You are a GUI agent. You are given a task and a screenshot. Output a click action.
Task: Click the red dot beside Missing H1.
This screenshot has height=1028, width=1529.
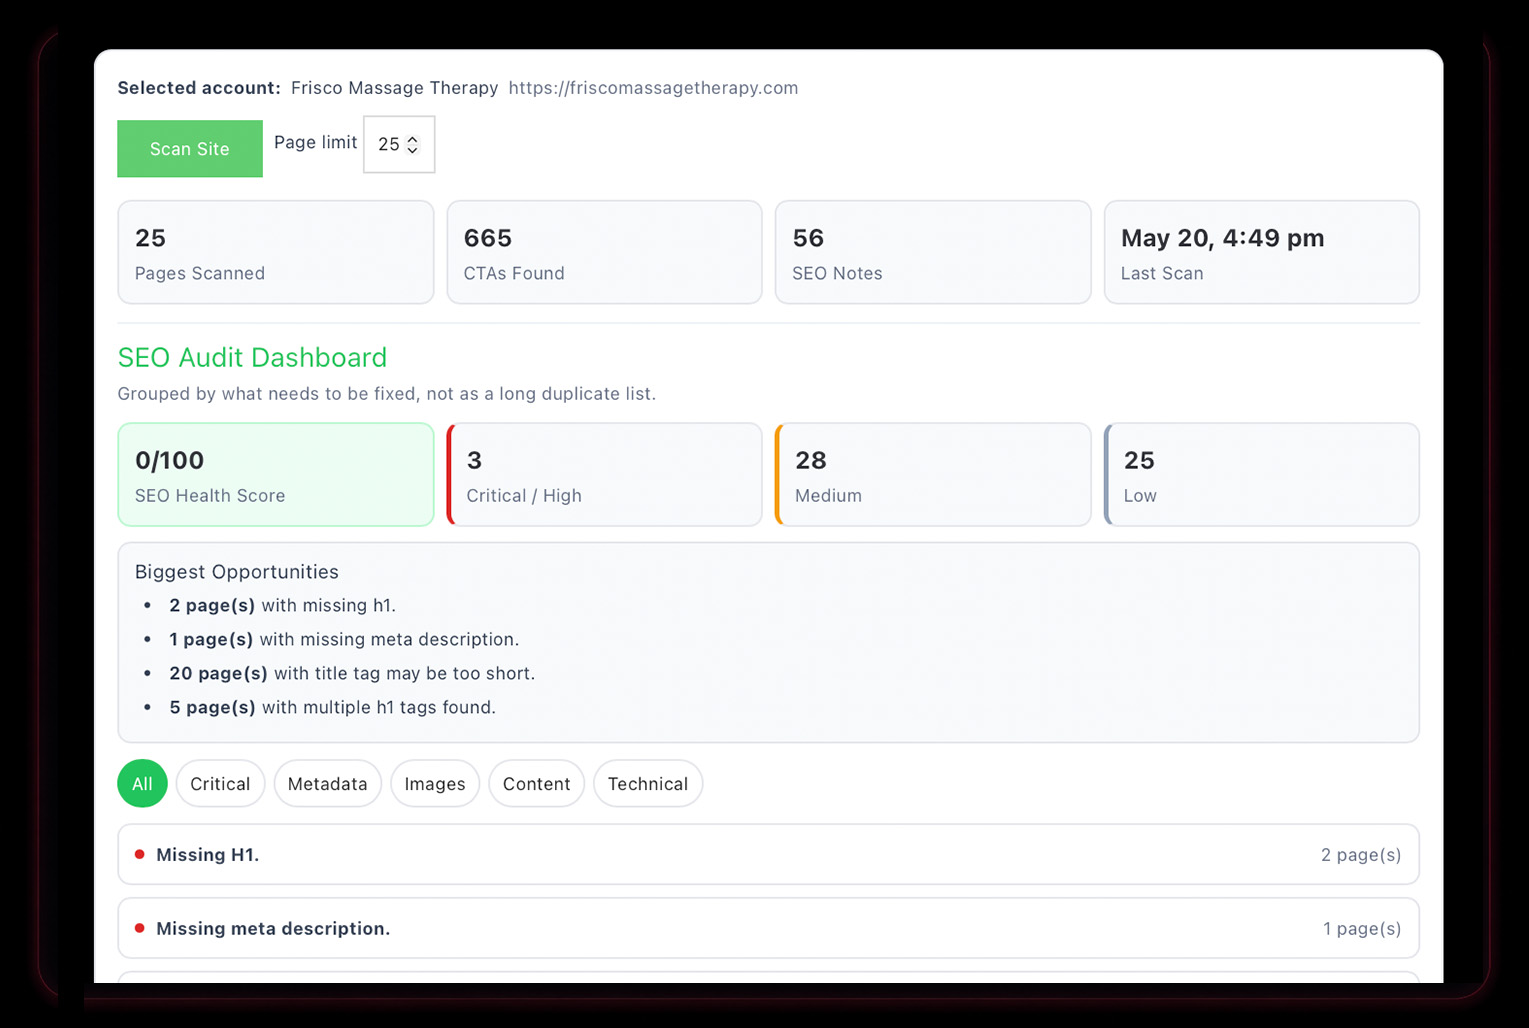point(140,855)
